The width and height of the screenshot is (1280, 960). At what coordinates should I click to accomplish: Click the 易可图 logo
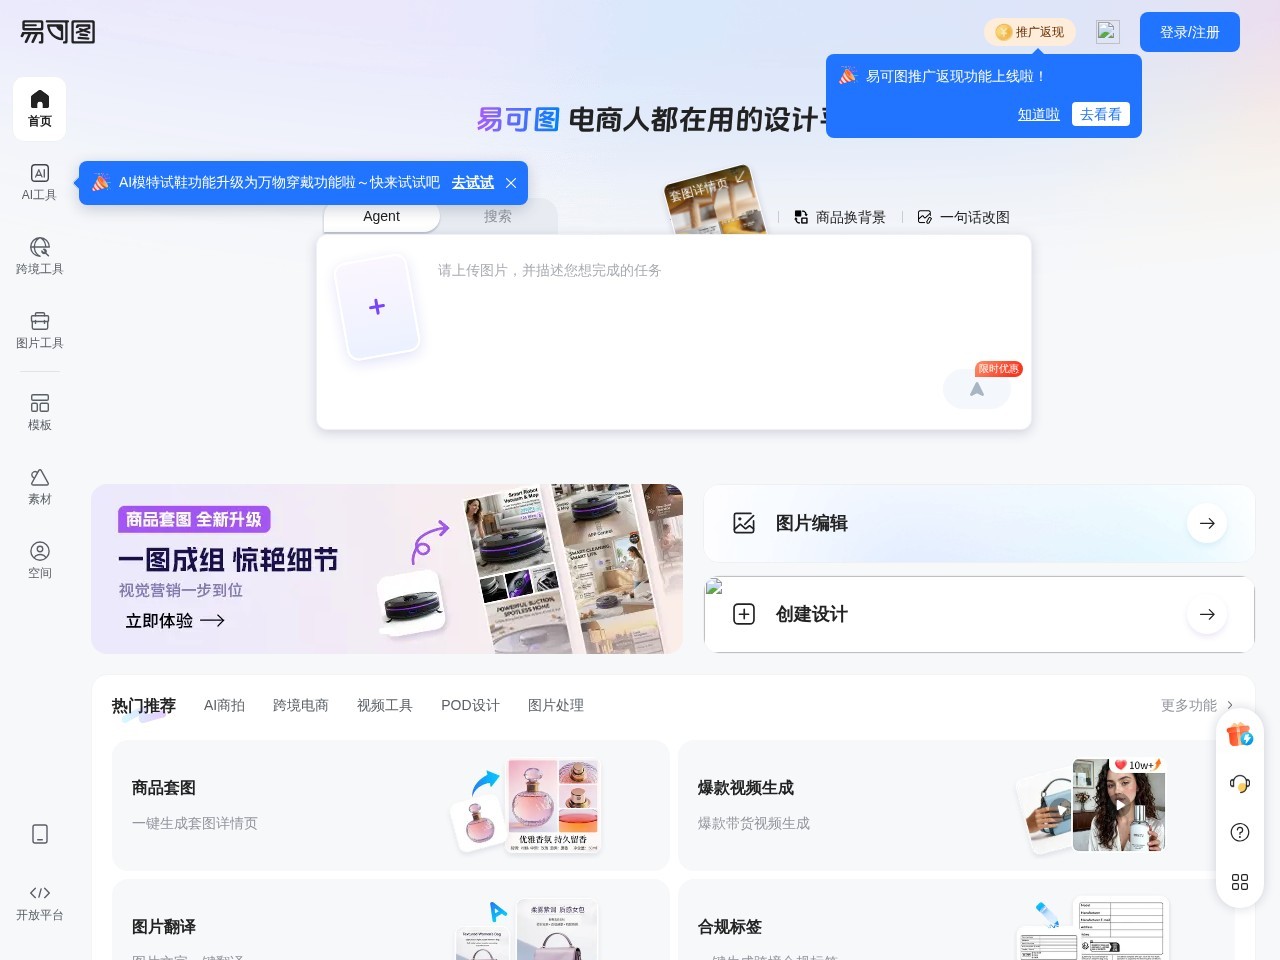(x=58, y=32)
